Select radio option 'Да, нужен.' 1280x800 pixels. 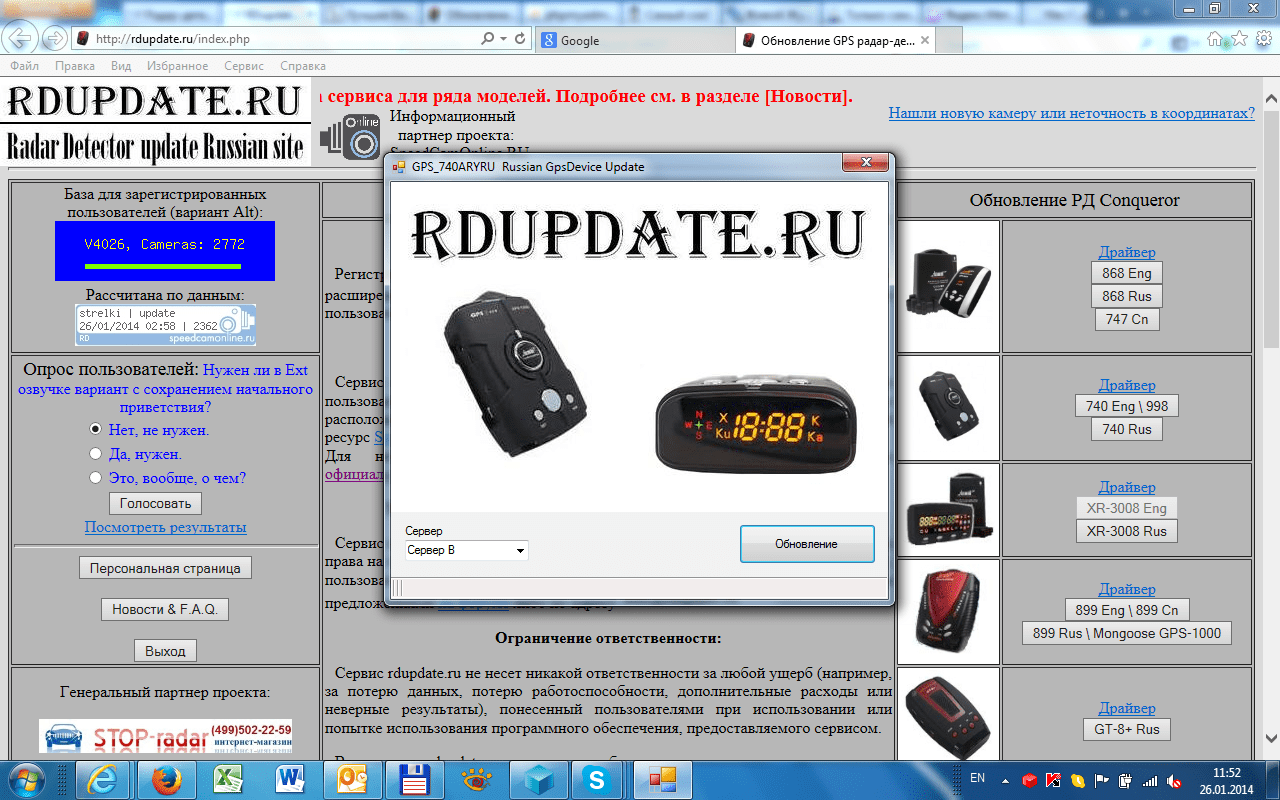click(x=96, y=454)
